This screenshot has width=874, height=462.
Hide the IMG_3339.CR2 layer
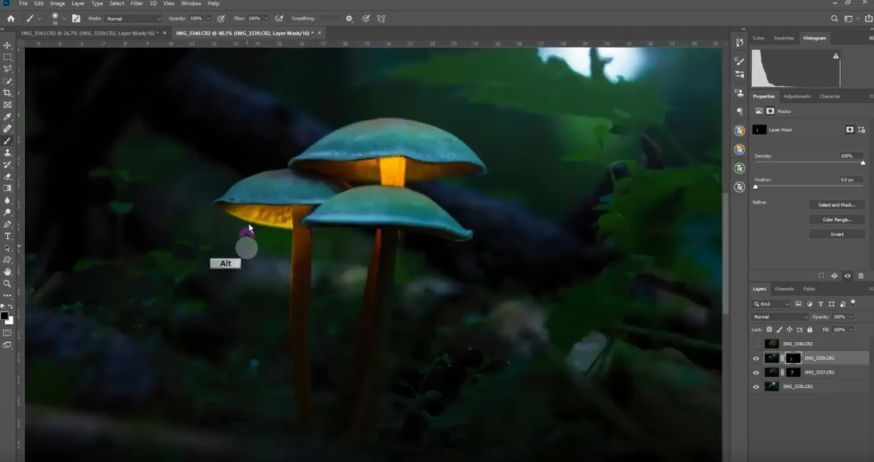(756, 358)
